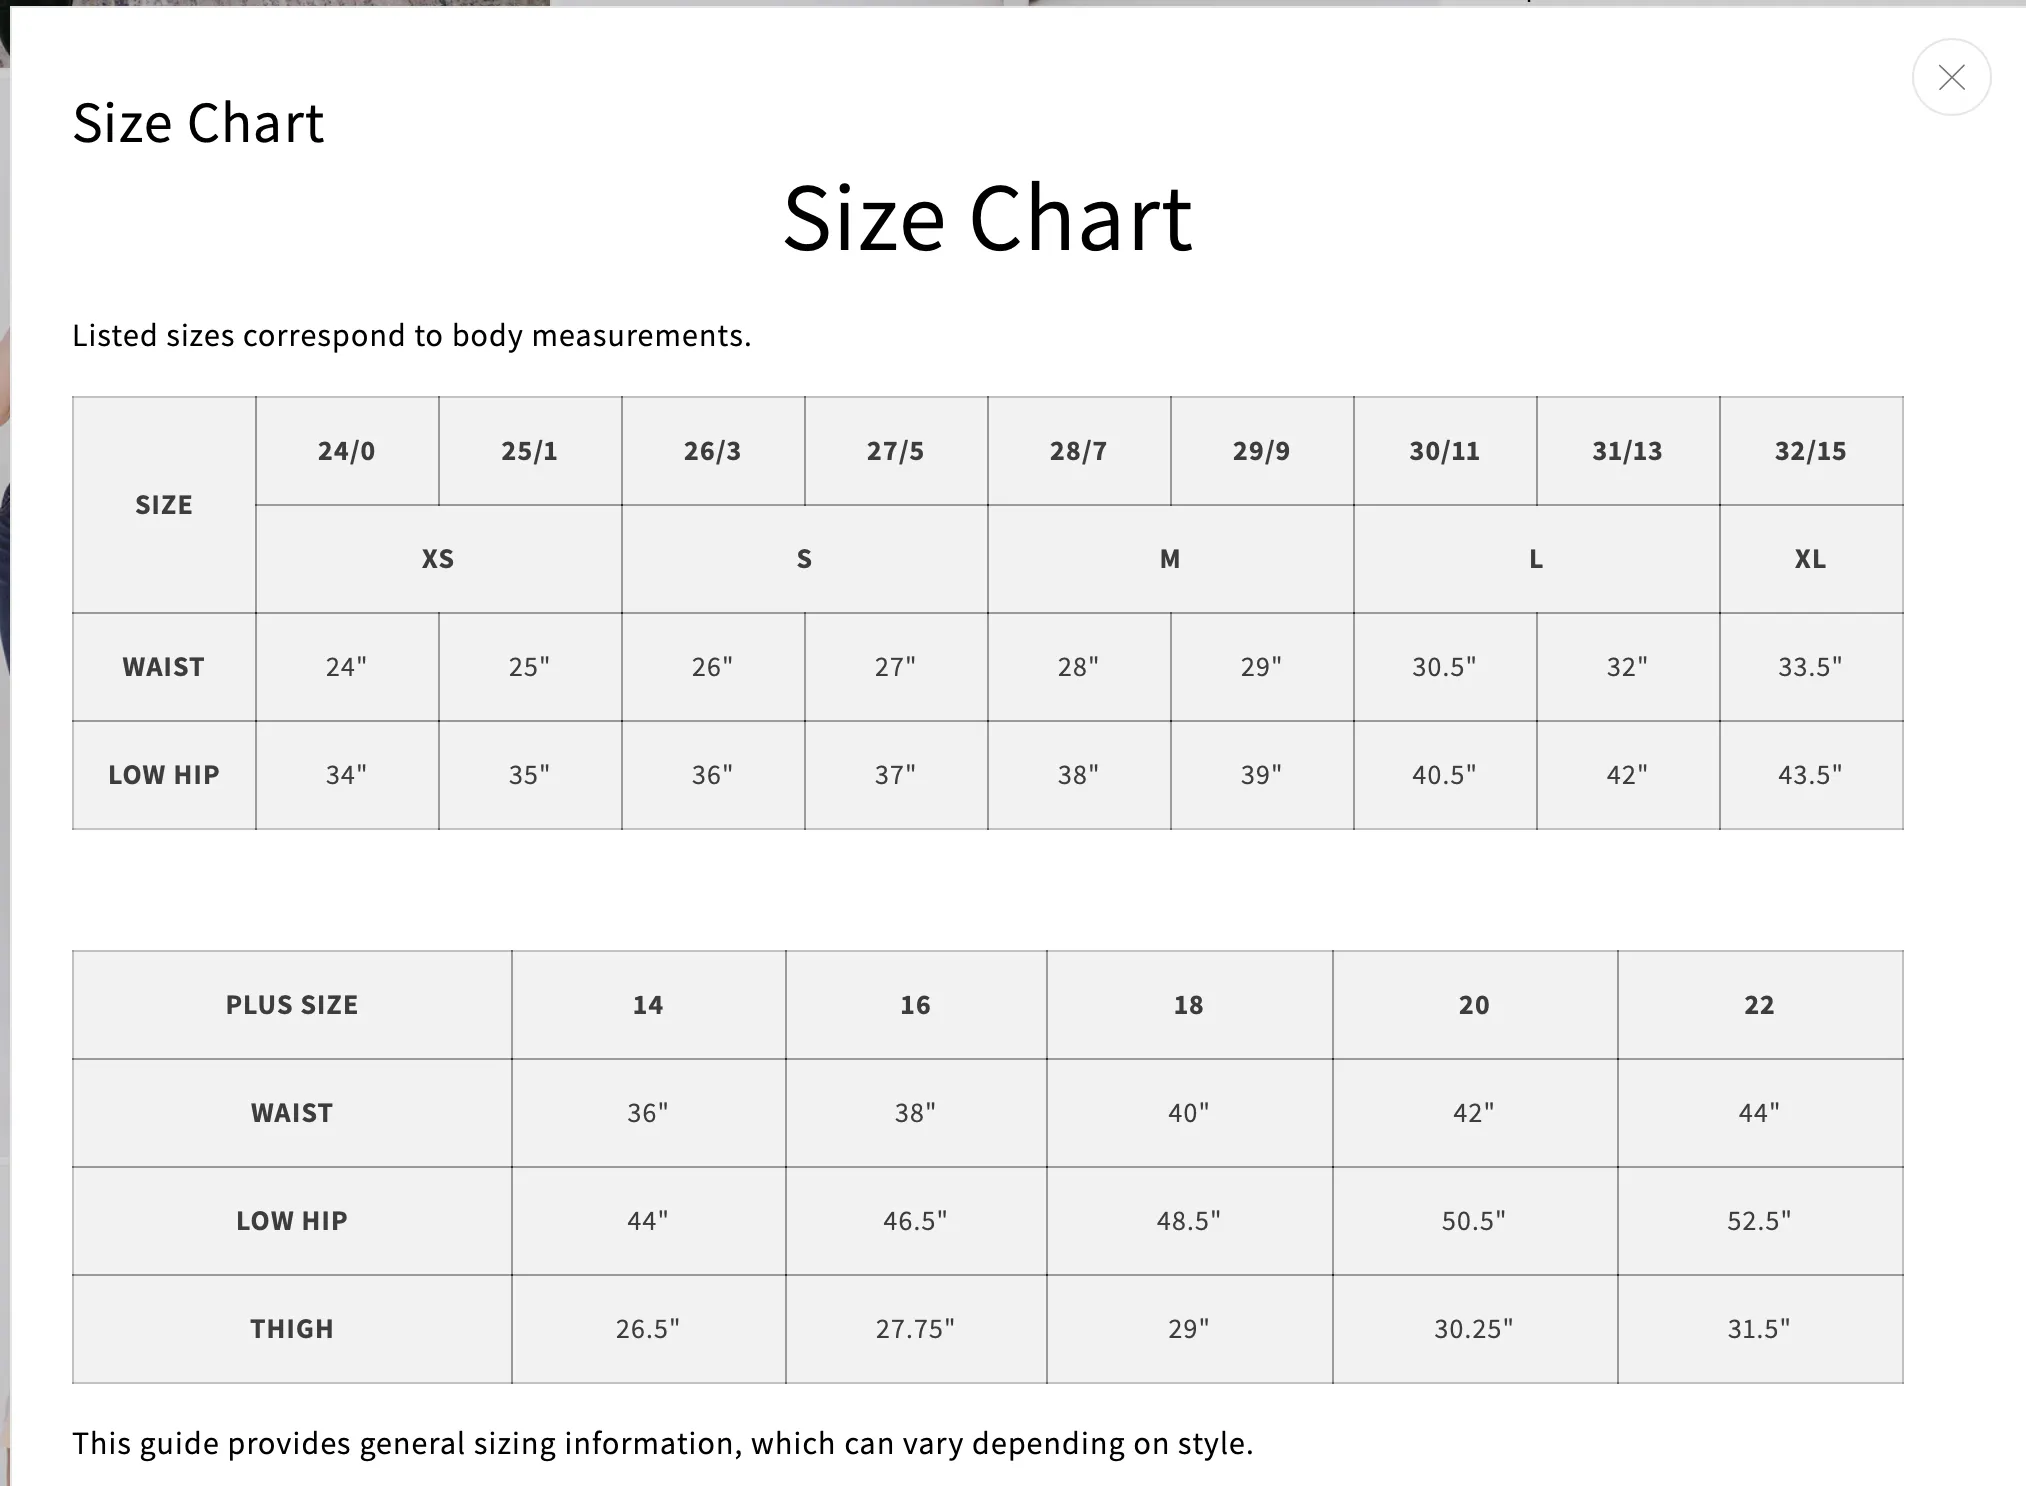This screenshot has height=1486, width=2026.
Task: Select the 28/7 size header
Action: tap(1078, 451)
